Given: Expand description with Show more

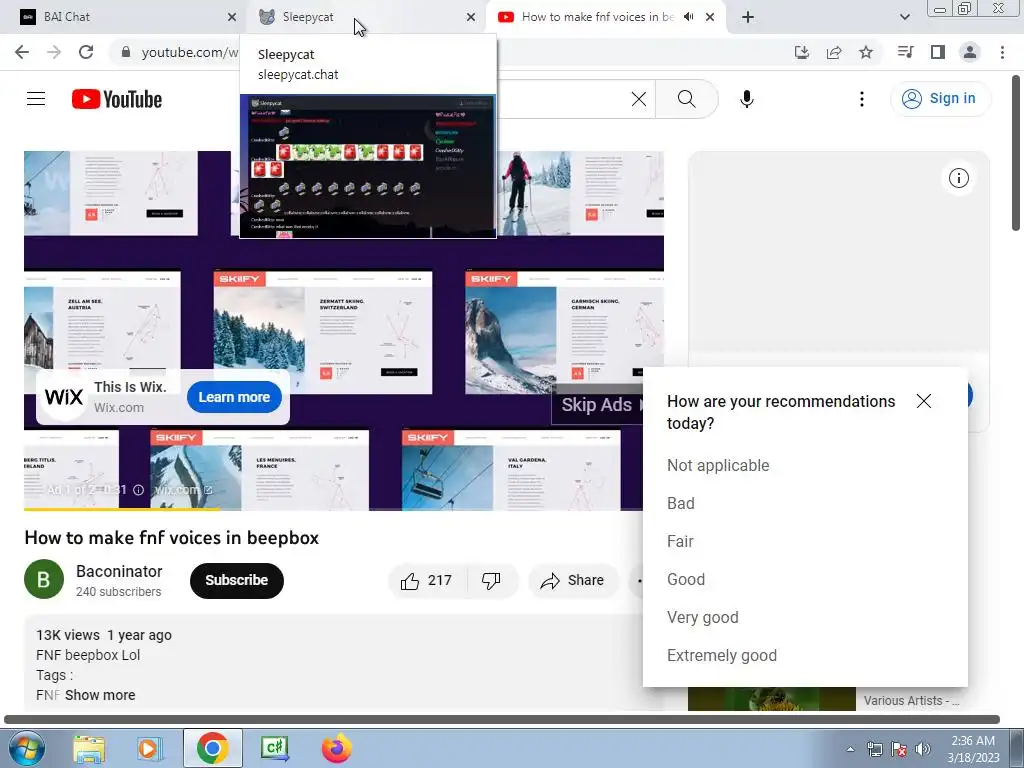Looking at the screenshot, I should 100,695.
